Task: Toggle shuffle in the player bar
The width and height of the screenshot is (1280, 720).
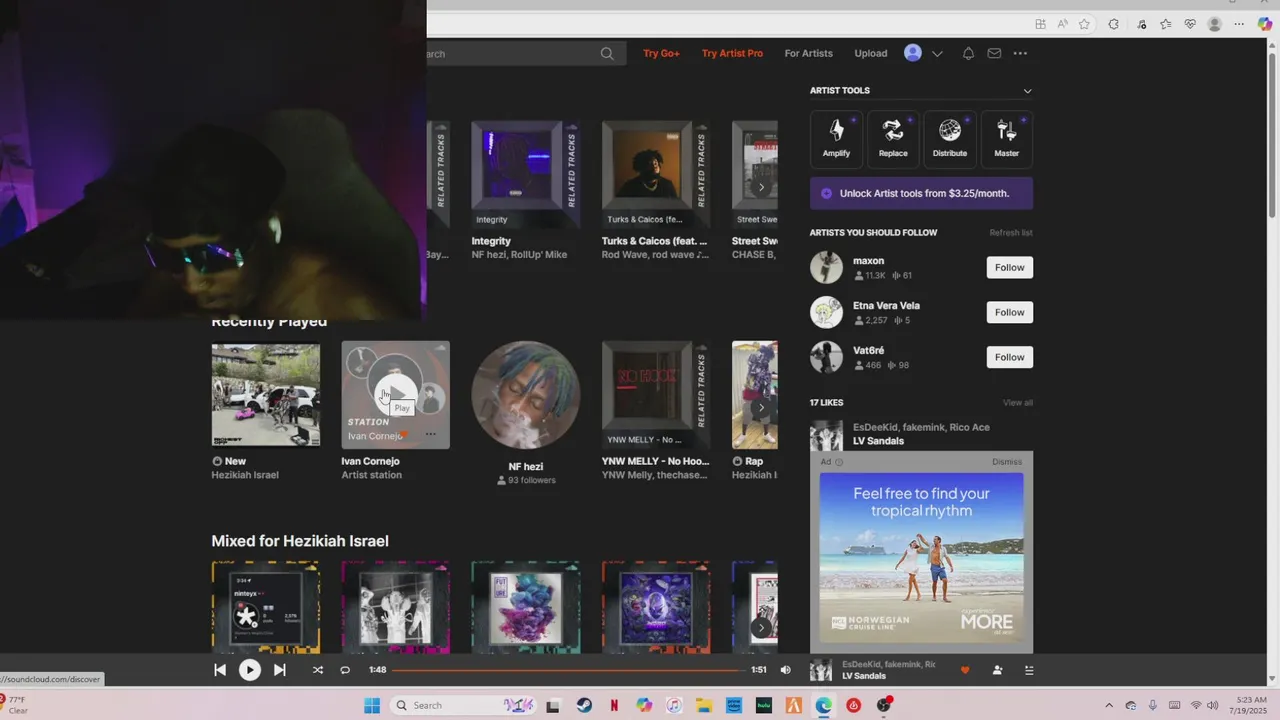Action: (318, 670)
